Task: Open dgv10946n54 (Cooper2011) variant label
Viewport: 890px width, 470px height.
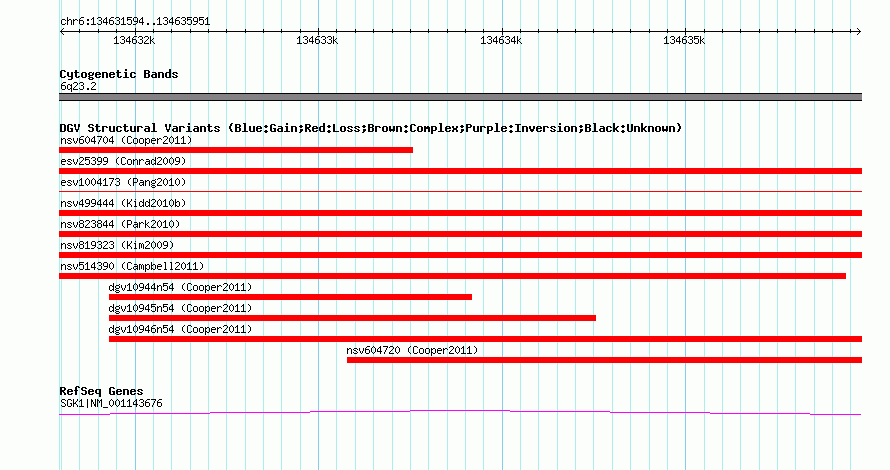Action: [x=180, y=329]
